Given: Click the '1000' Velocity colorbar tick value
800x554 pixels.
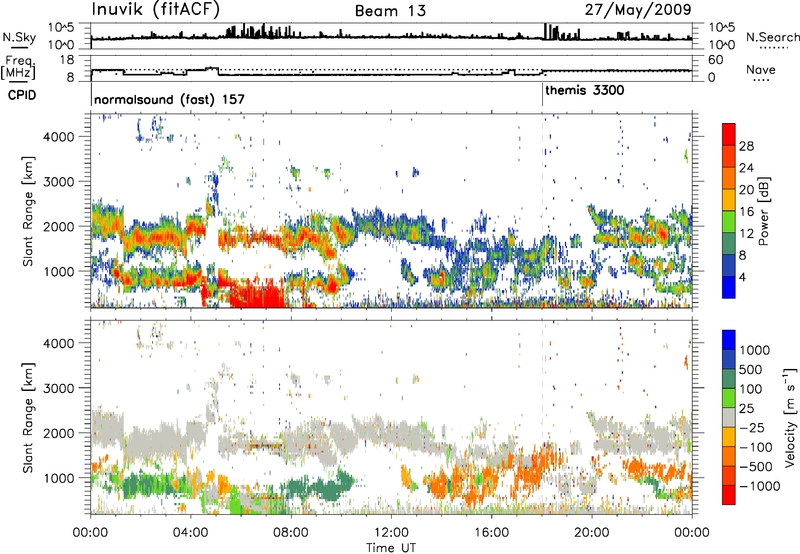Looking at the screenshot, I should [755, 350].
